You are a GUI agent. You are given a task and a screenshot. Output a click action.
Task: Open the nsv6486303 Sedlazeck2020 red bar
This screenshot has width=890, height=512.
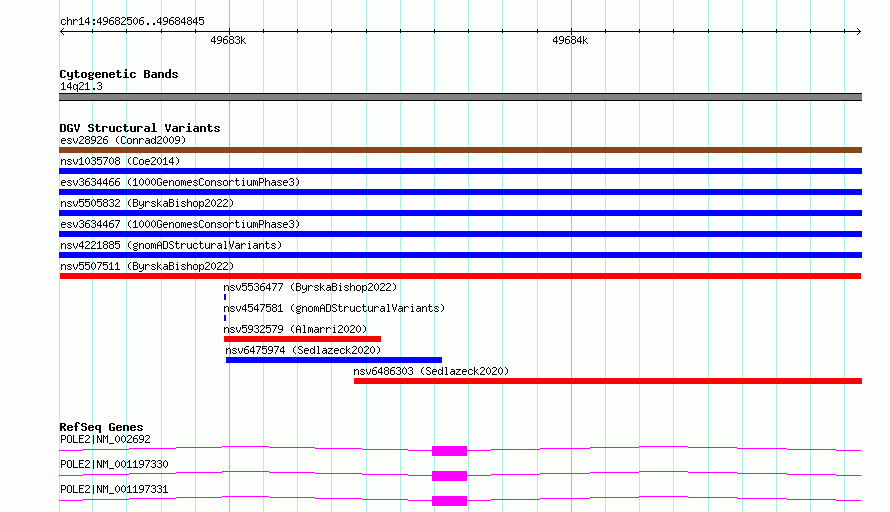(608, 381)
